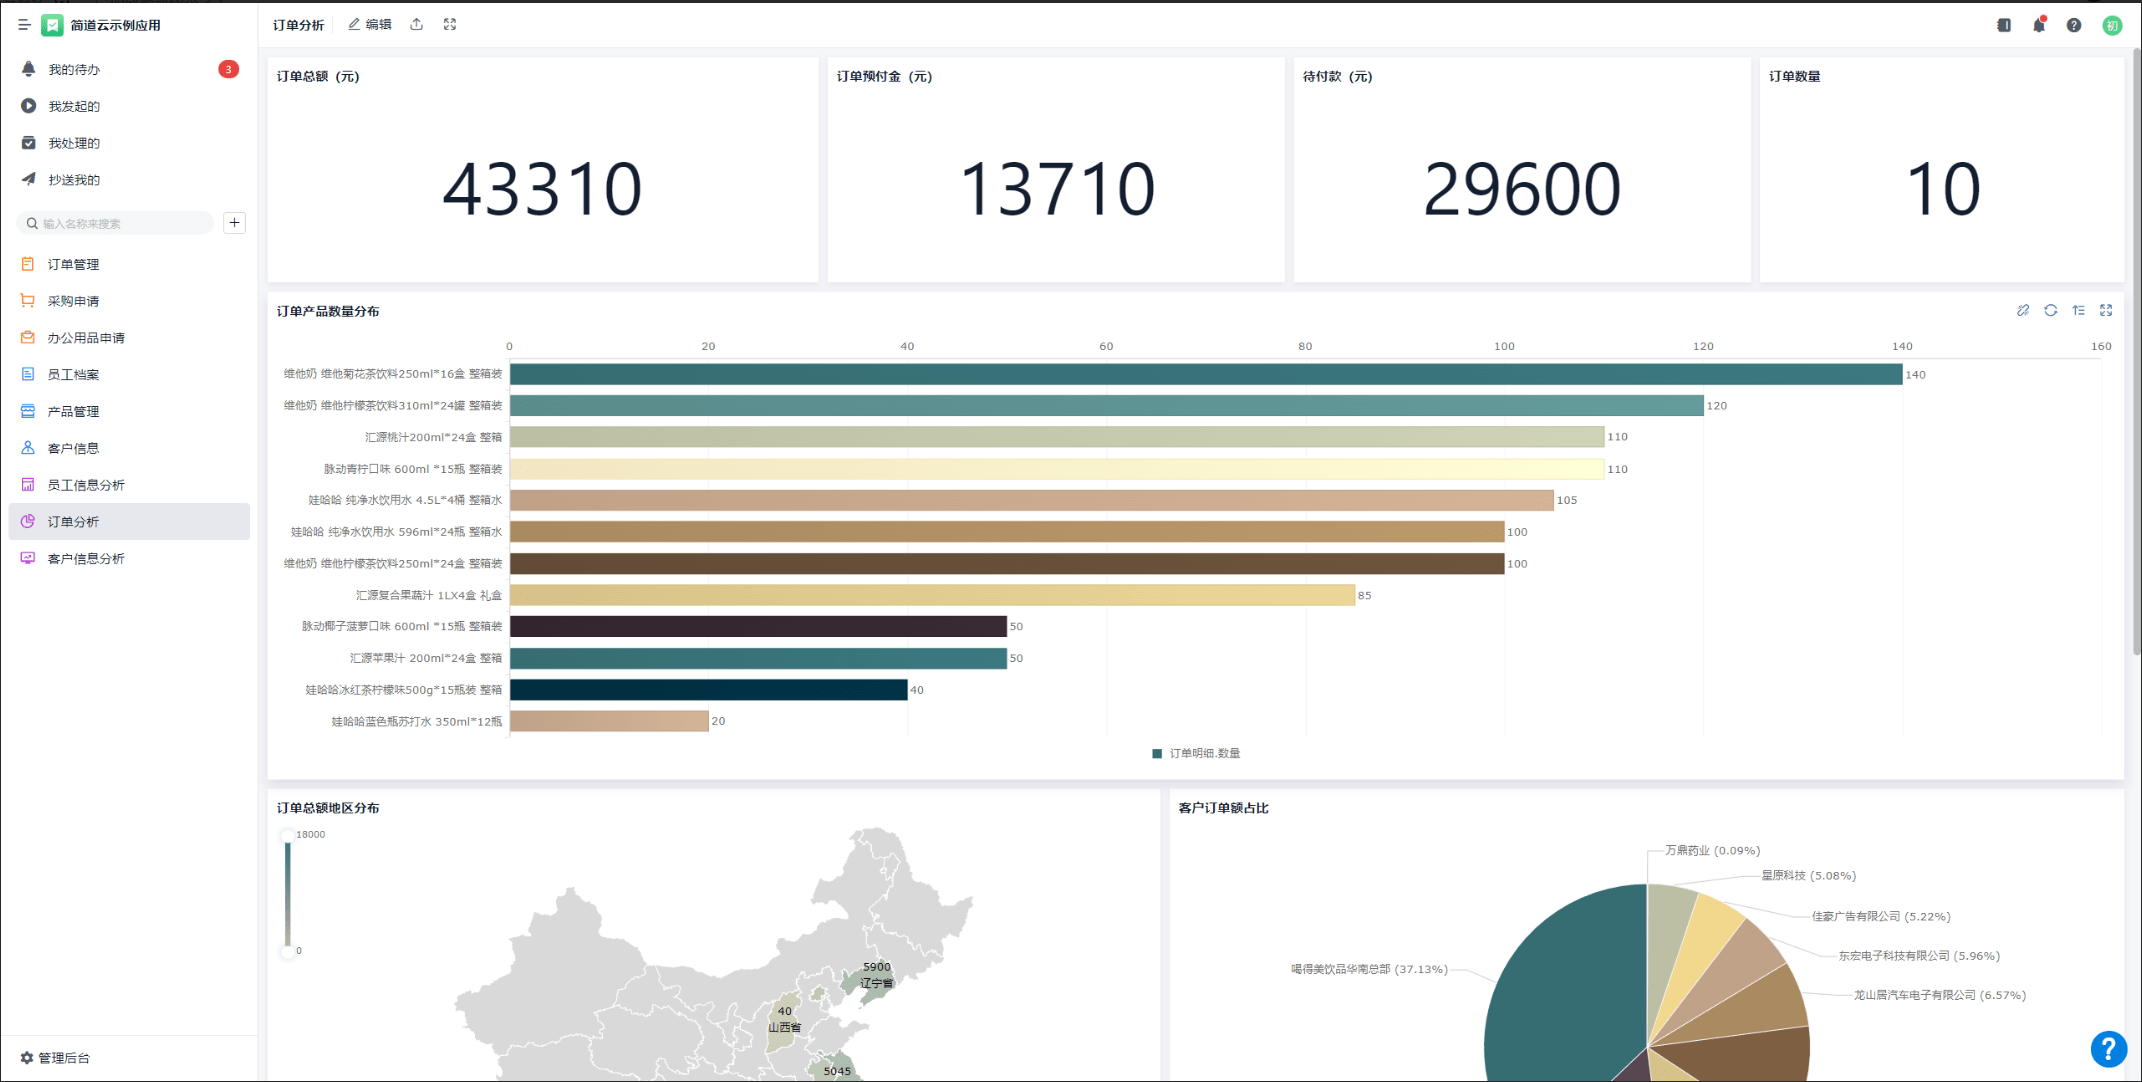2142x1082 pixels.
Task: Select 客户信息分析 in the sidebar
Action: coord(86,558)
